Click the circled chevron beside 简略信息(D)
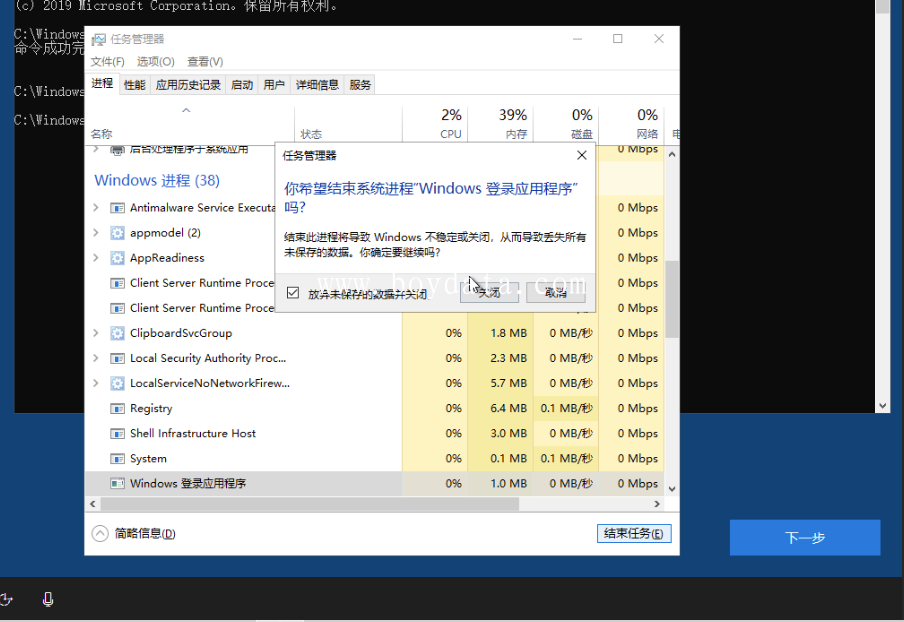Viewport: 904px width, 622px height. [100, 534]
